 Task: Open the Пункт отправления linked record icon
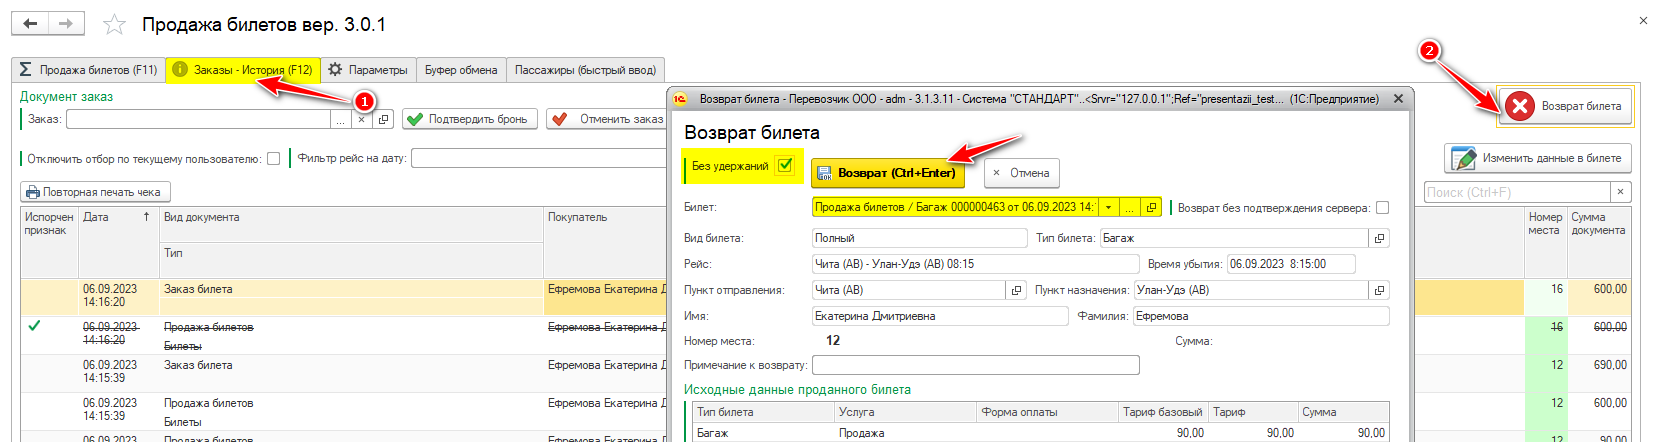[x=1017, y=290]
